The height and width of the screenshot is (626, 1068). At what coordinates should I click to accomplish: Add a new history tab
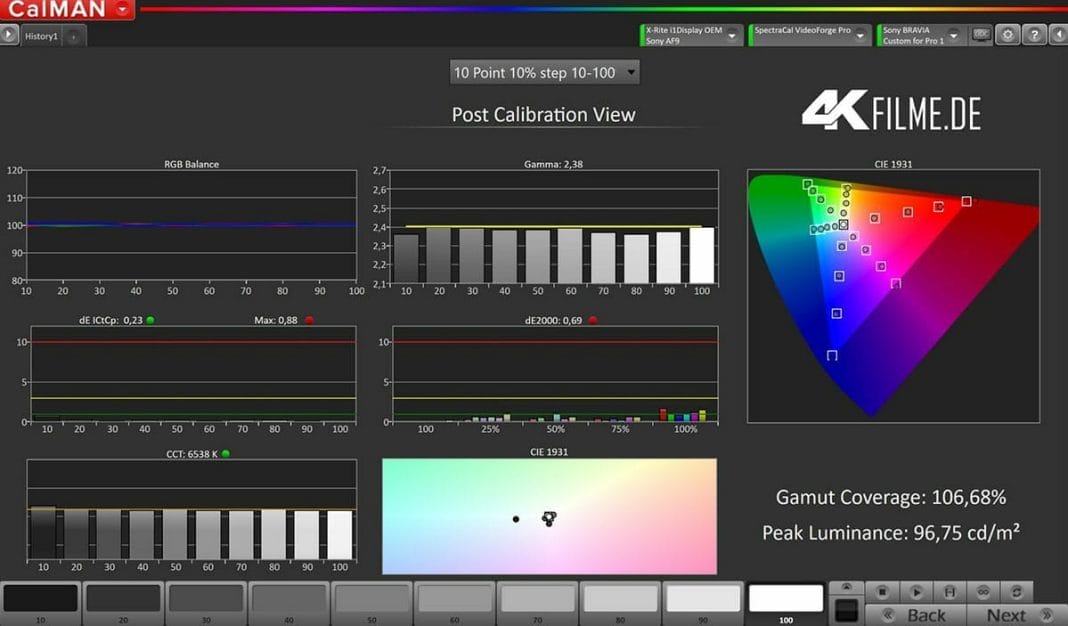click(75, 36)
